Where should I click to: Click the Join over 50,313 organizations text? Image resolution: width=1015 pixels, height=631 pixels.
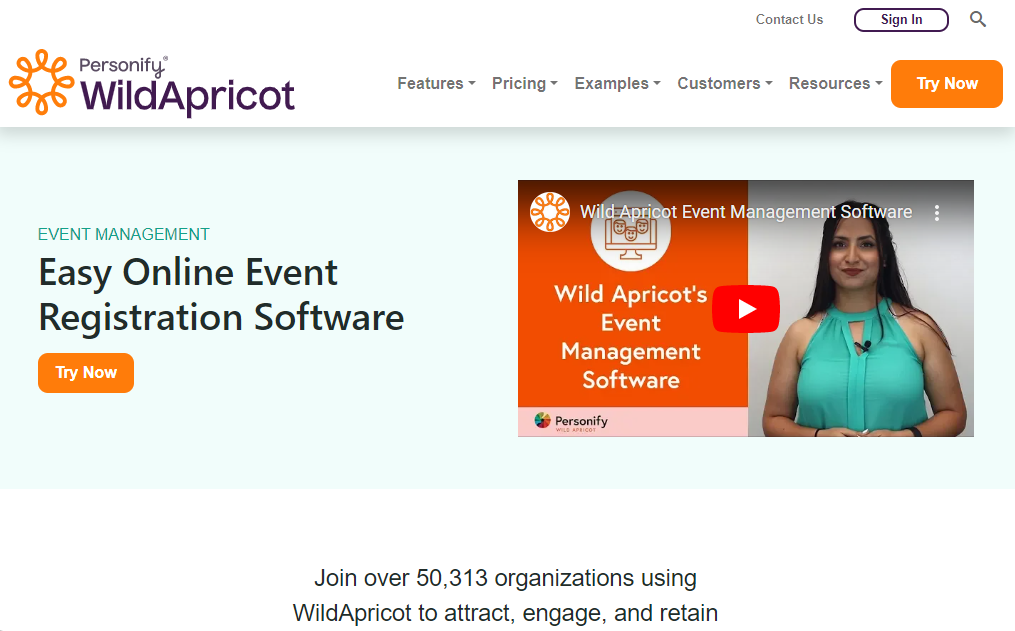pos(505,595)
